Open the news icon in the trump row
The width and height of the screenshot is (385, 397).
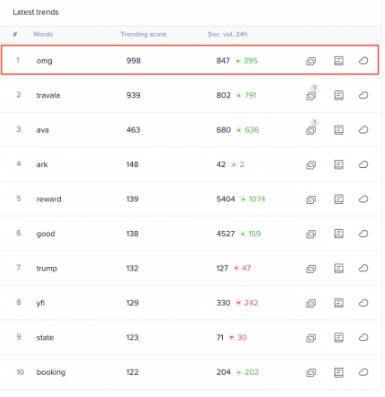(339, 268)
